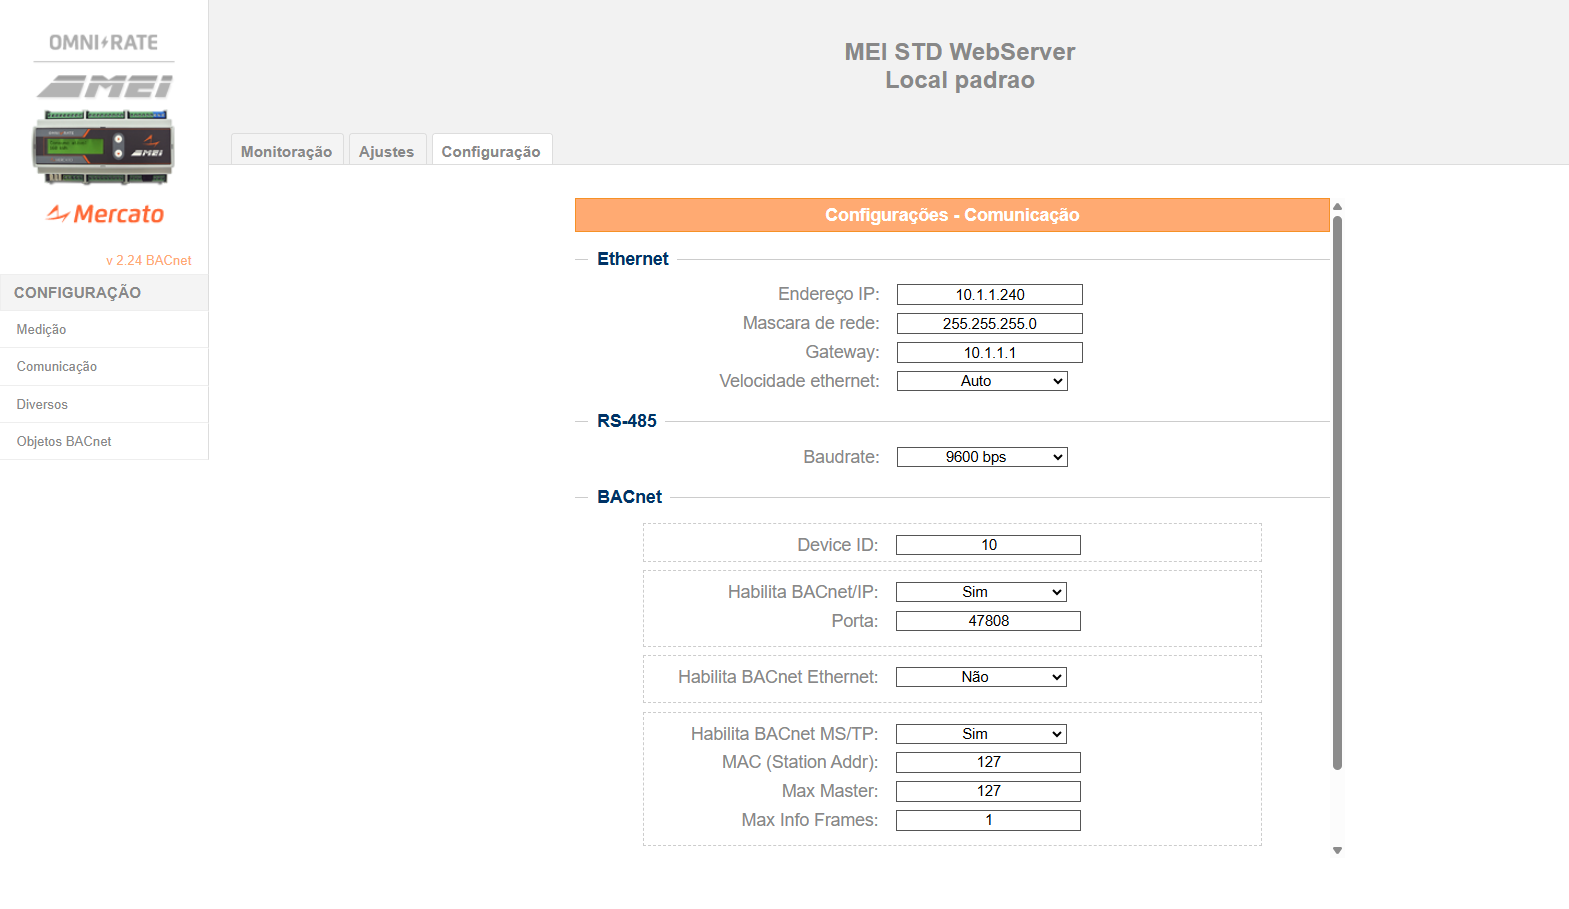Click the Porta field showing 47808
Viewport: 1569px width, 909px height.
(988, 621)
